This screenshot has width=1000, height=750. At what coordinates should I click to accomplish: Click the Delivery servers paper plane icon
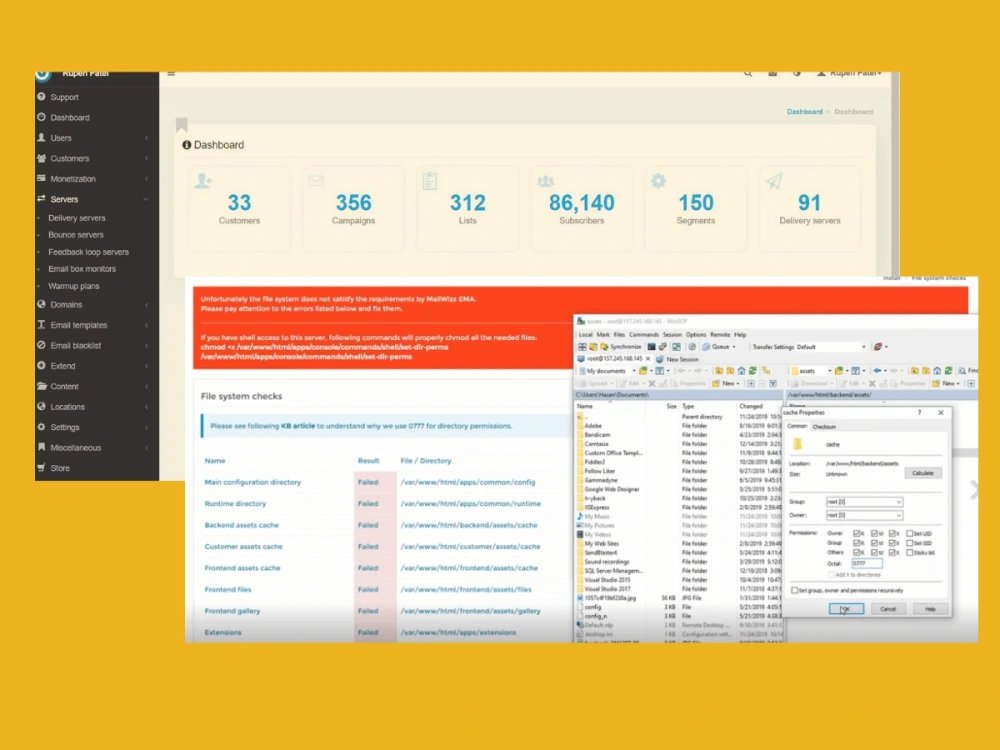click(774, 181)
